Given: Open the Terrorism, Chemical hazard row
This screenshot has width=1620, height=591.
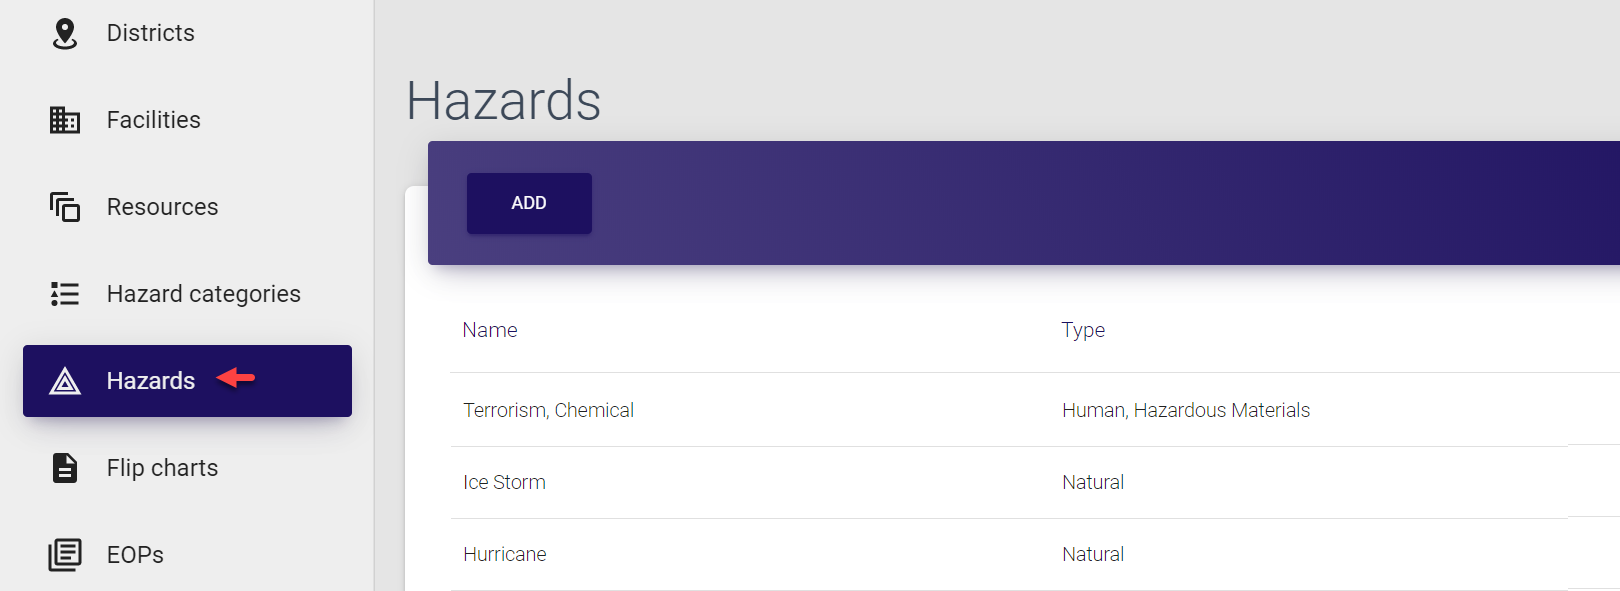Looking at the screenshot, I should click(548, 410).
